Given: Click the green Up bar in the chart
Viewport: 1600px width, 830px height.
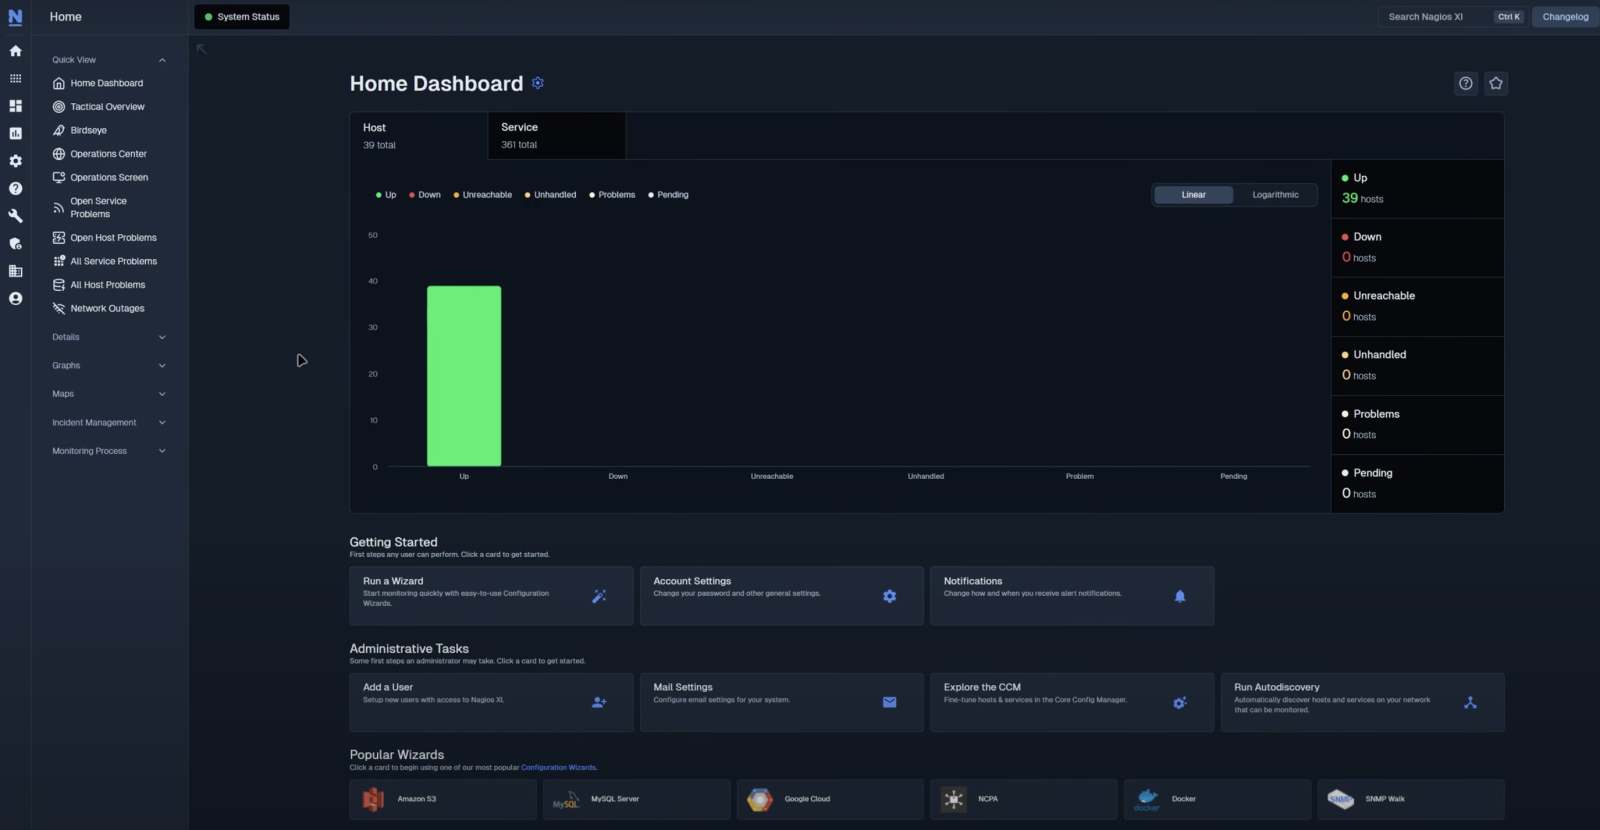Looking at the screenshot, I should [464, 376].
